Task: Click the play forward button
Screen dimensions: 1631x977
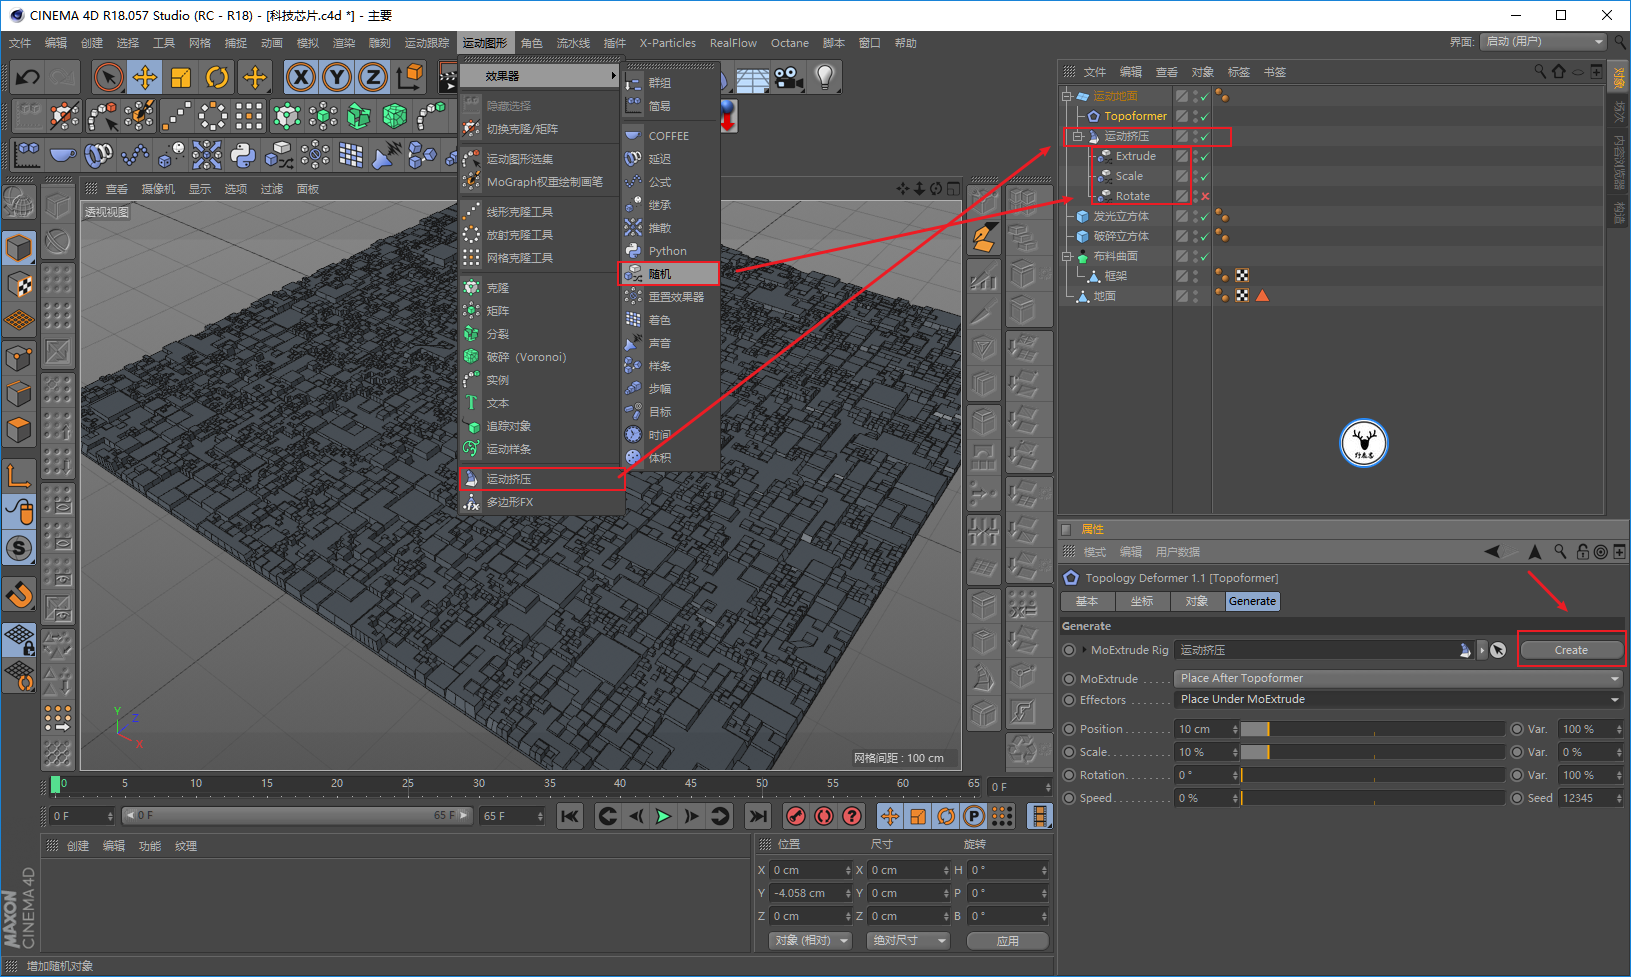Action: (663, 816)
